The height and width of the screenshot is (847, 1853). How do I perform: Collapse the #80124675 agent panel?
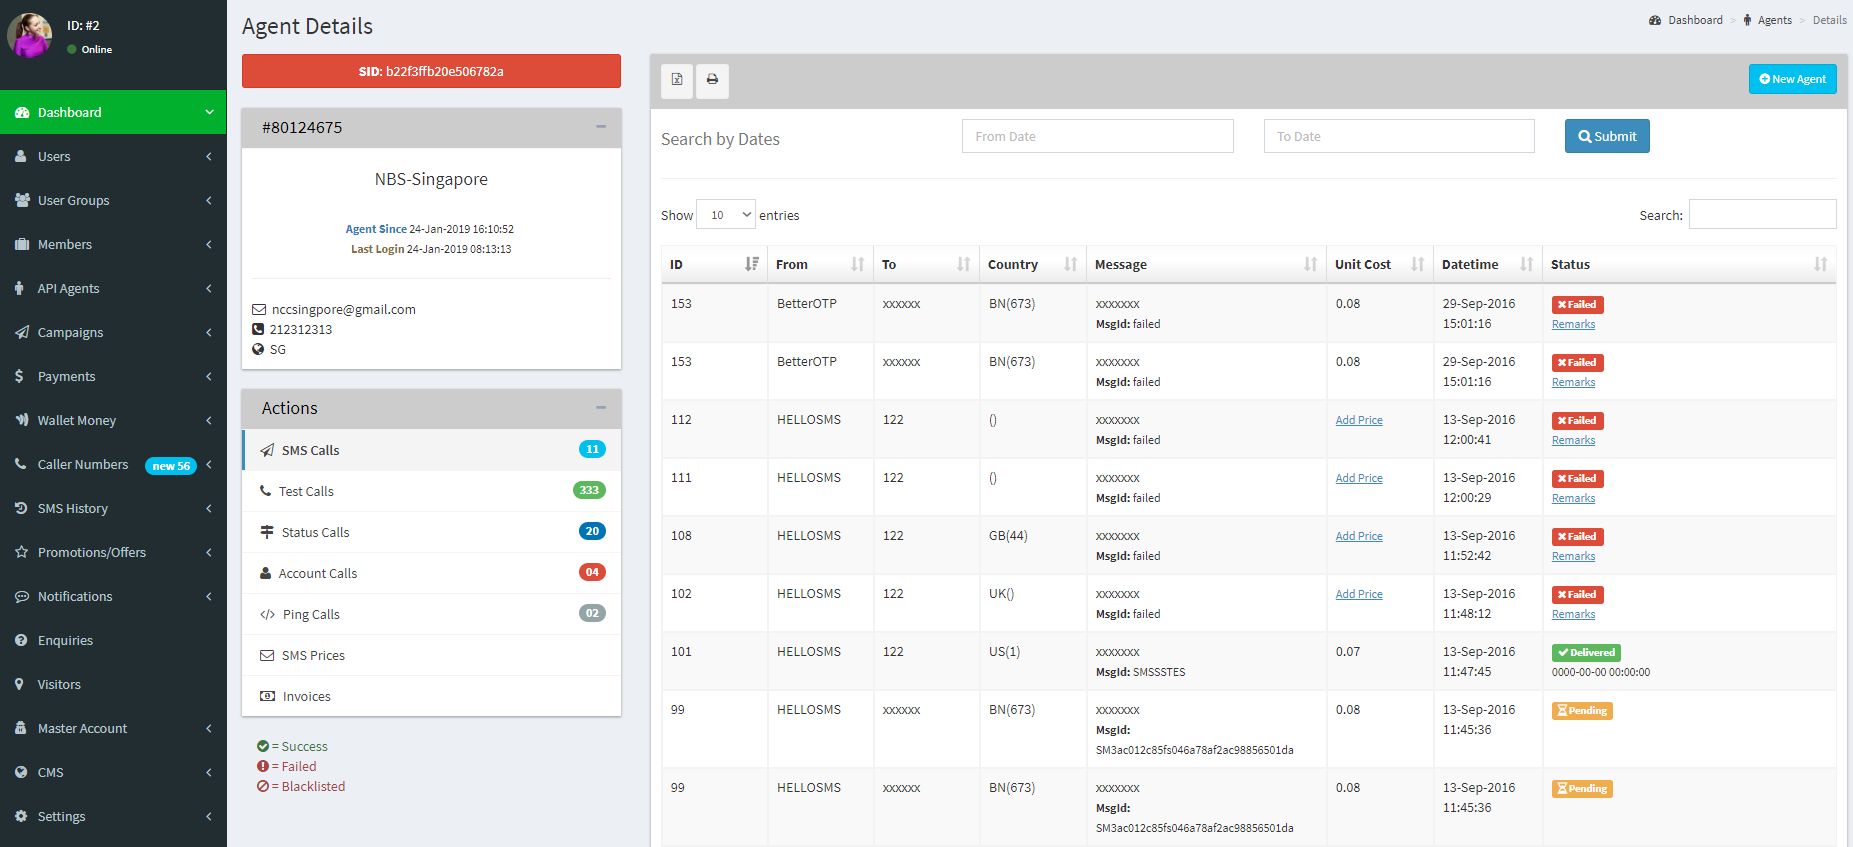tap(601, 127)
